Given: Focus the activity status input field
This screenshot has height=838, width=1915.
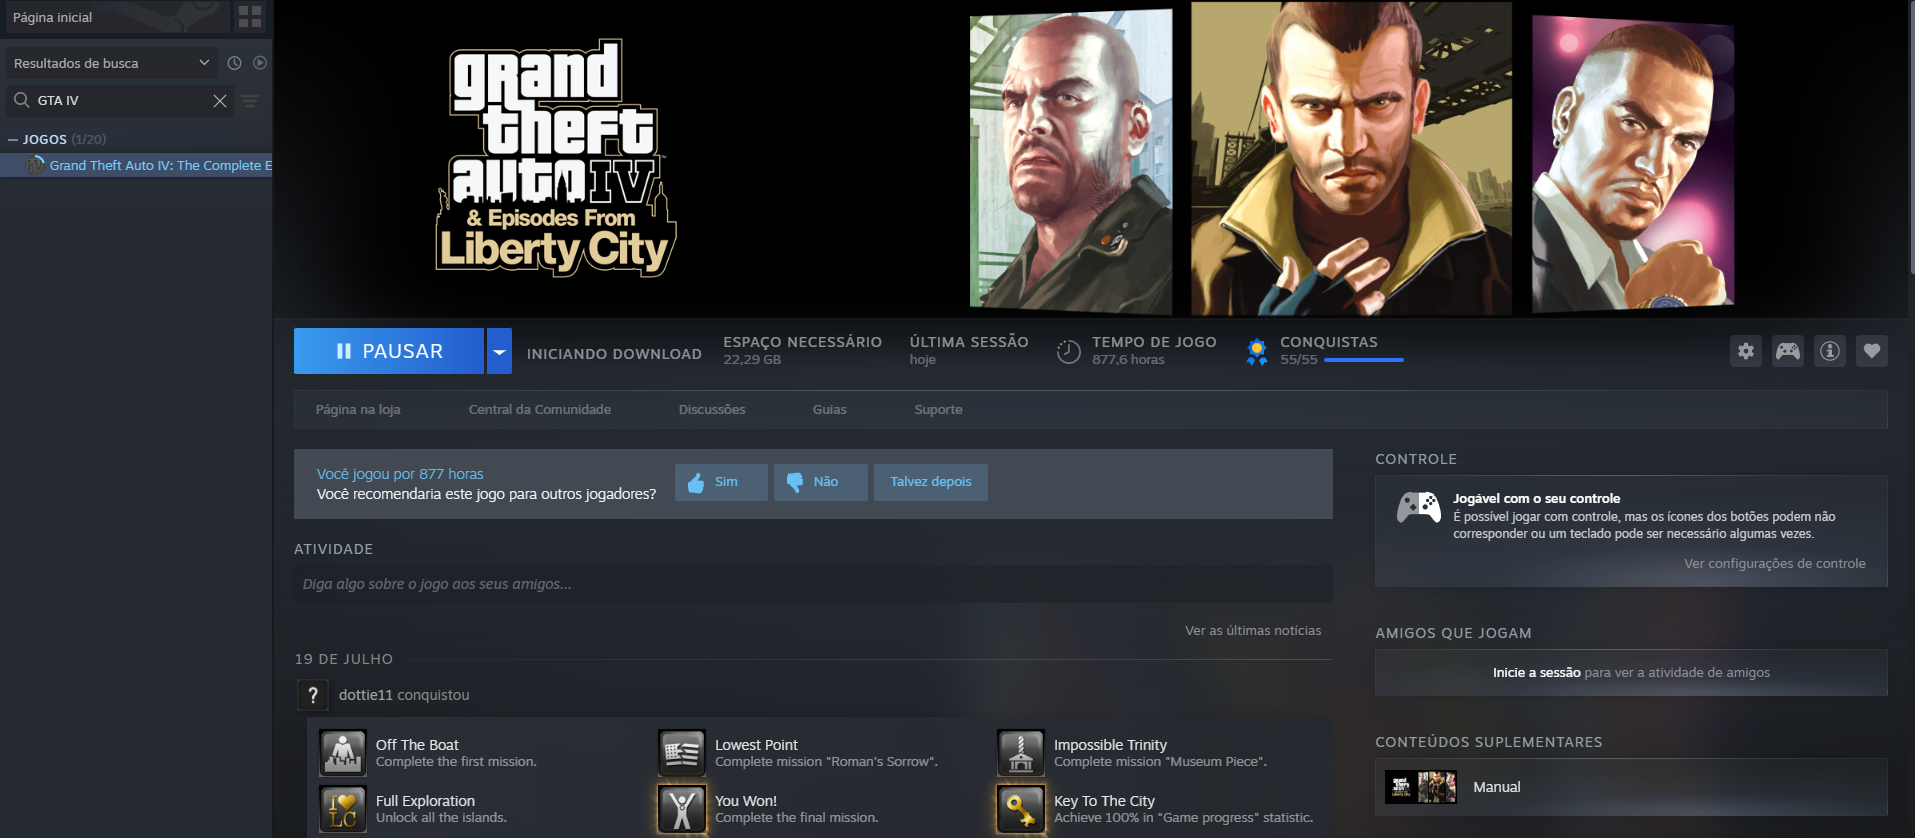Looking at the screenshot, I should [x=813, y=584].
